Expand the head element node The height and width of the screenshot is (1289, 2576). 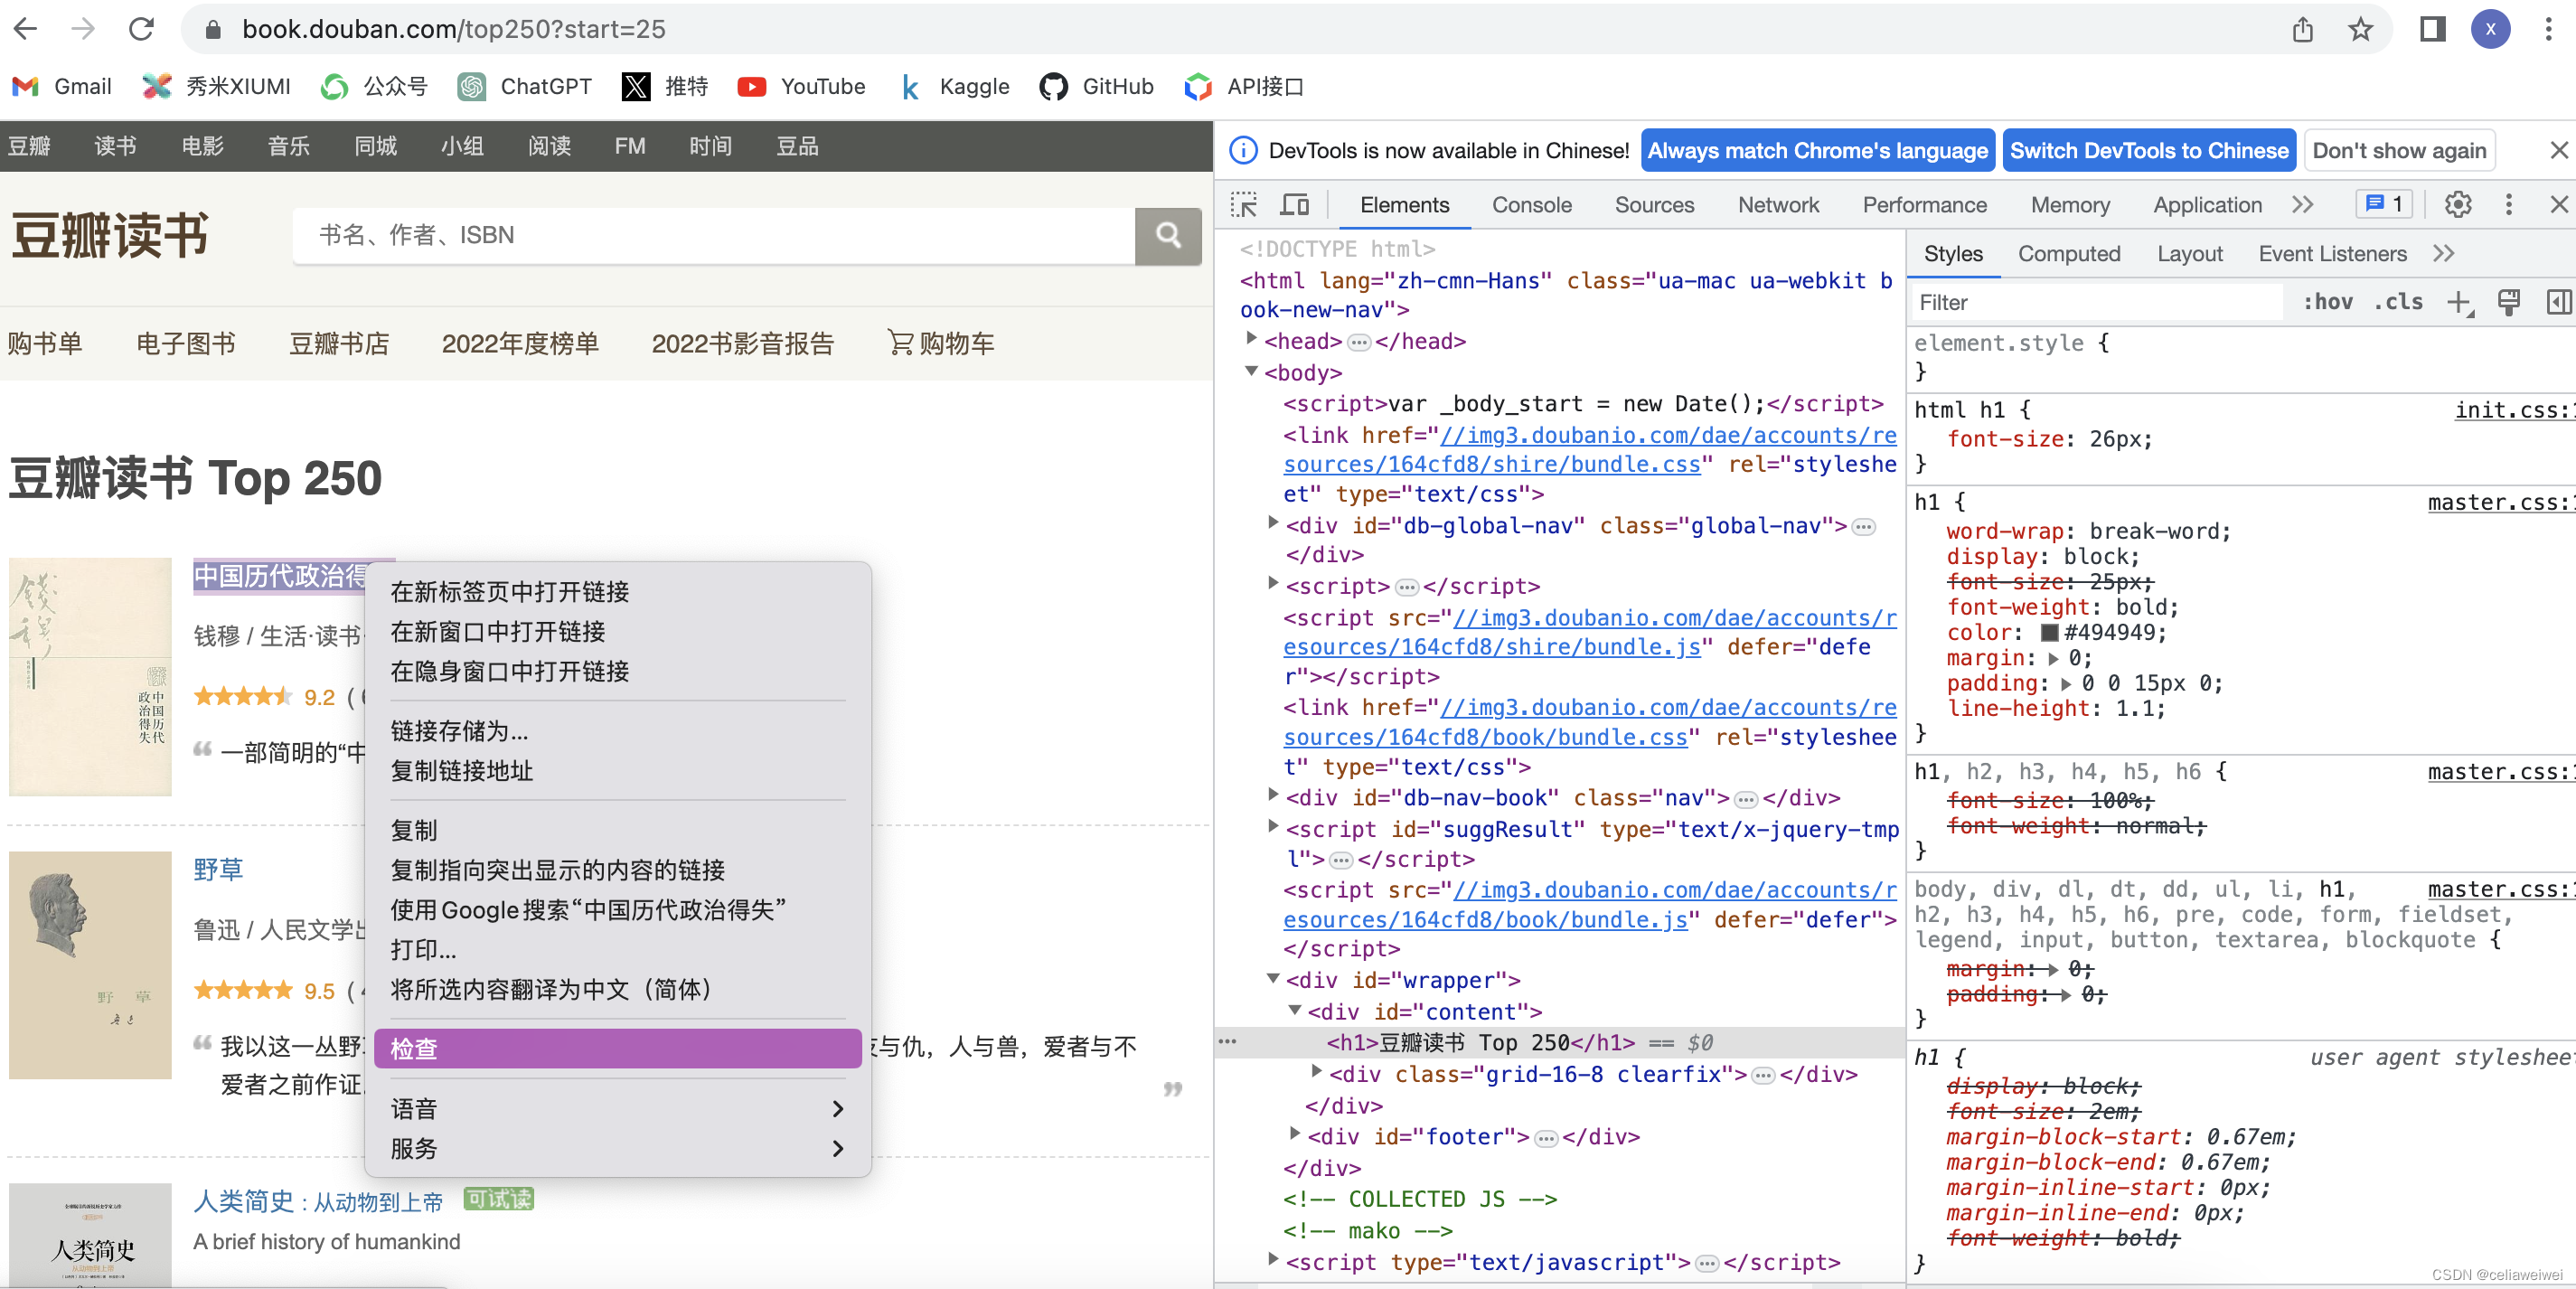(1251, 340)
